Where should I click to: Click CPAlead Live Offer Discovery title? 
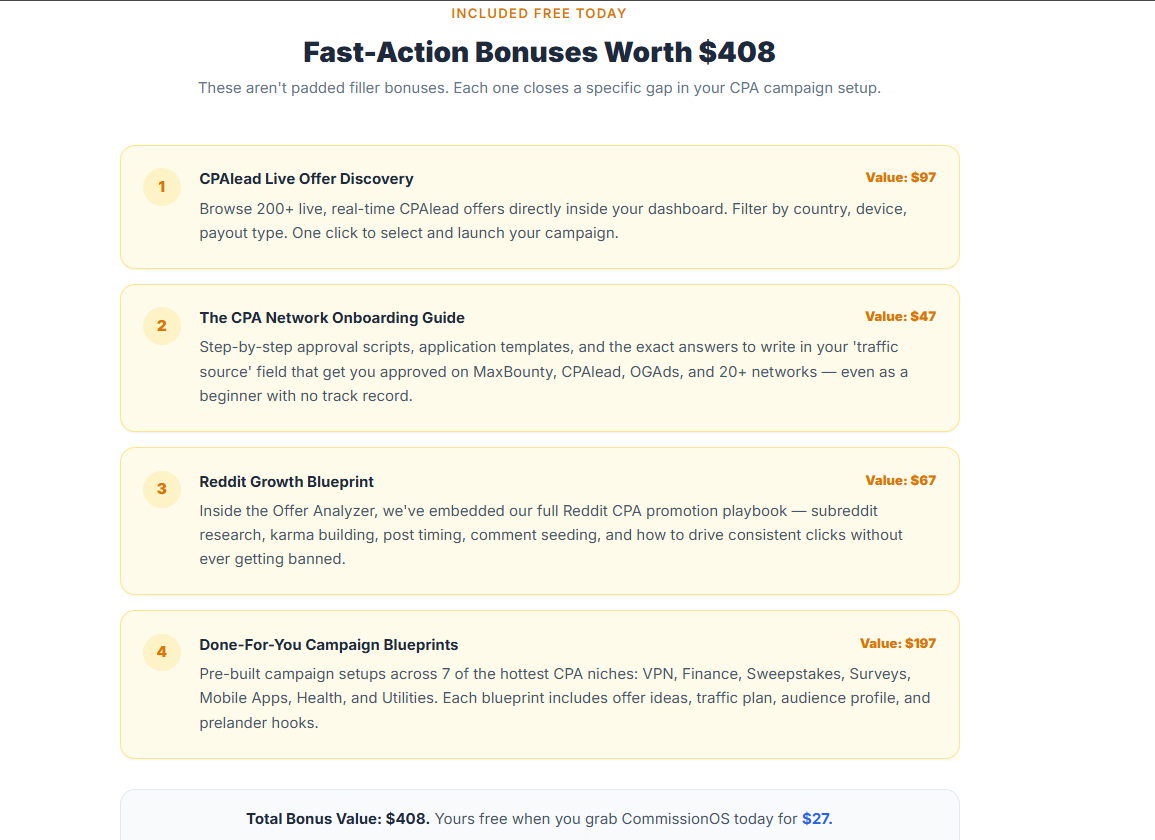[x=306, y=179]
